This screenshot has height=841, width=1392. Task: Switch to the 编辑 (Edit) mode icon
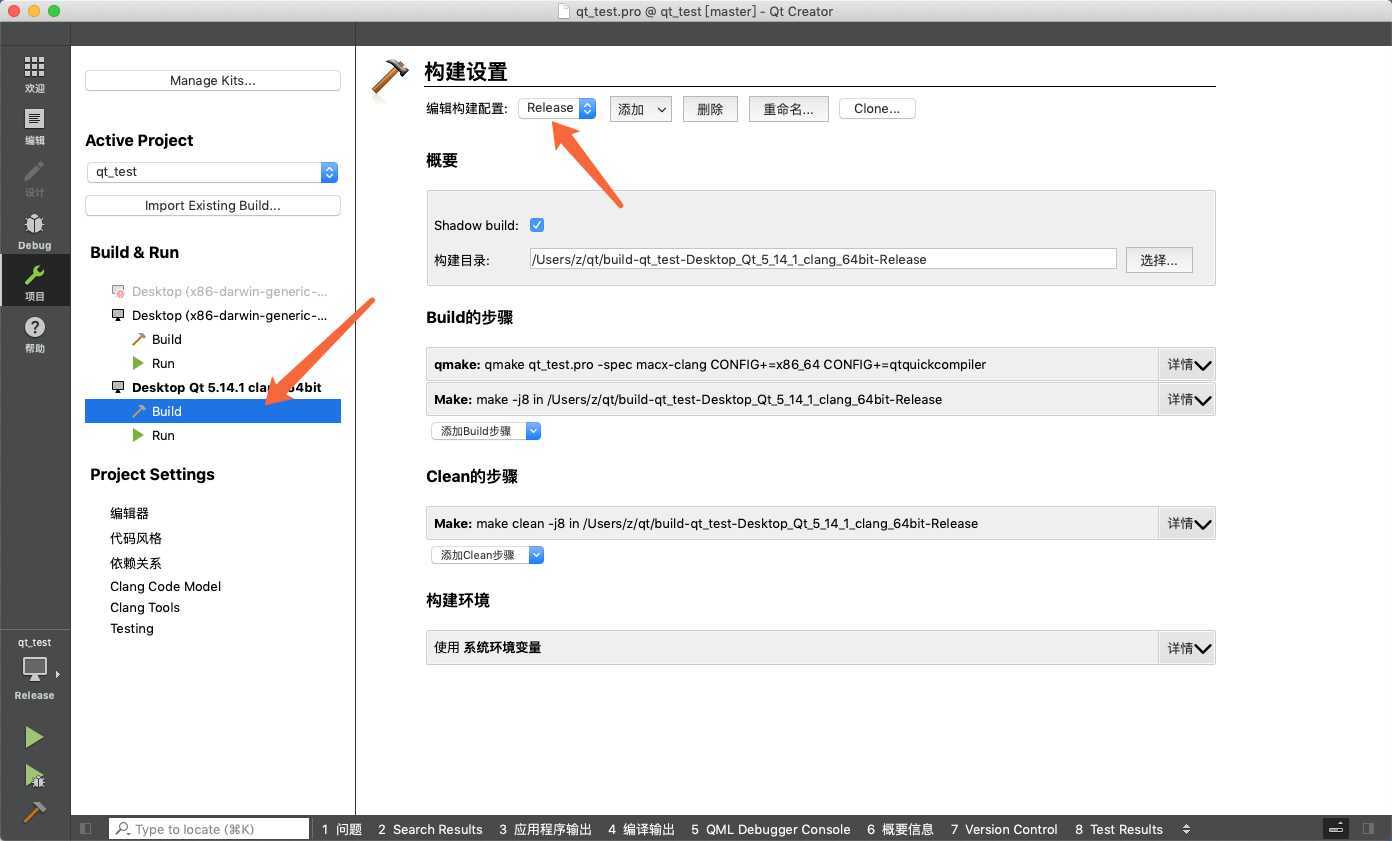[x=34, y=126]
